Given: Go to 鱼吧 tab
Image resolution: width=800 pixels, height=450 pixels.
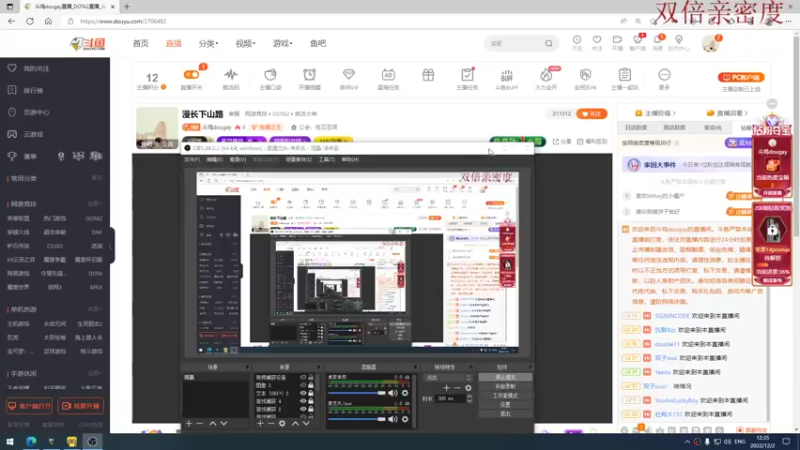Looking at the screenshot, I should [318, 44].
